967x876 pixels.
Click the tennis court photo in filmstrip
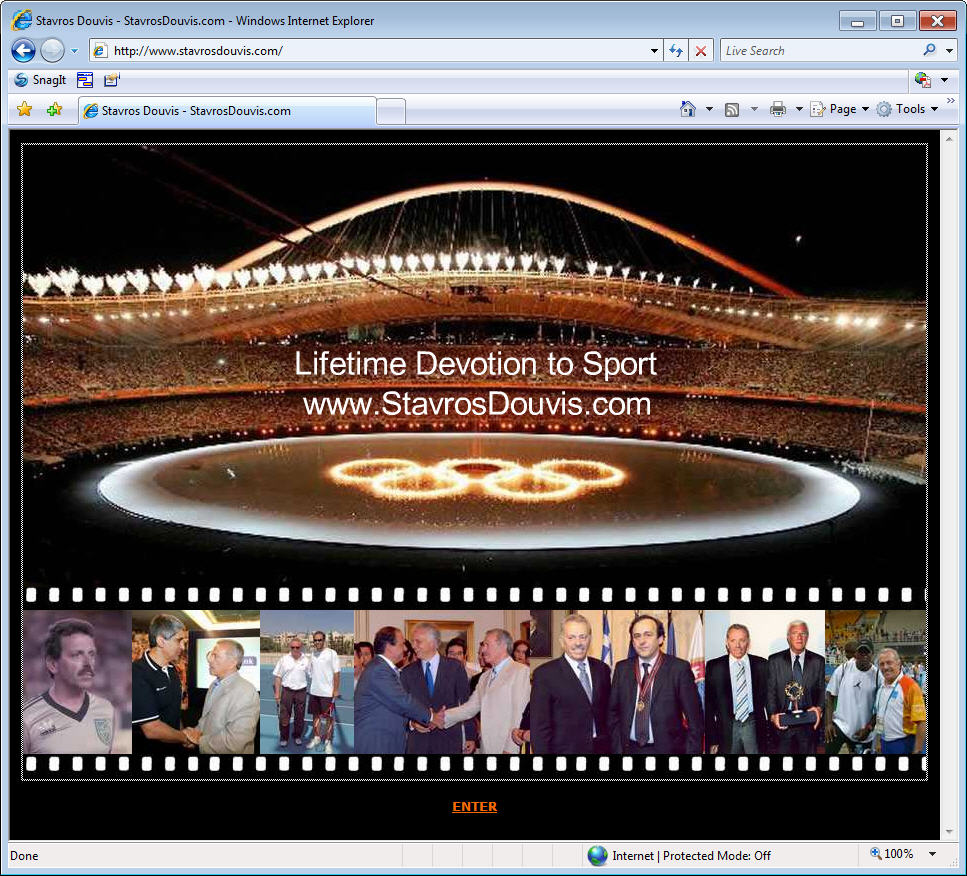tap(307, 682)
